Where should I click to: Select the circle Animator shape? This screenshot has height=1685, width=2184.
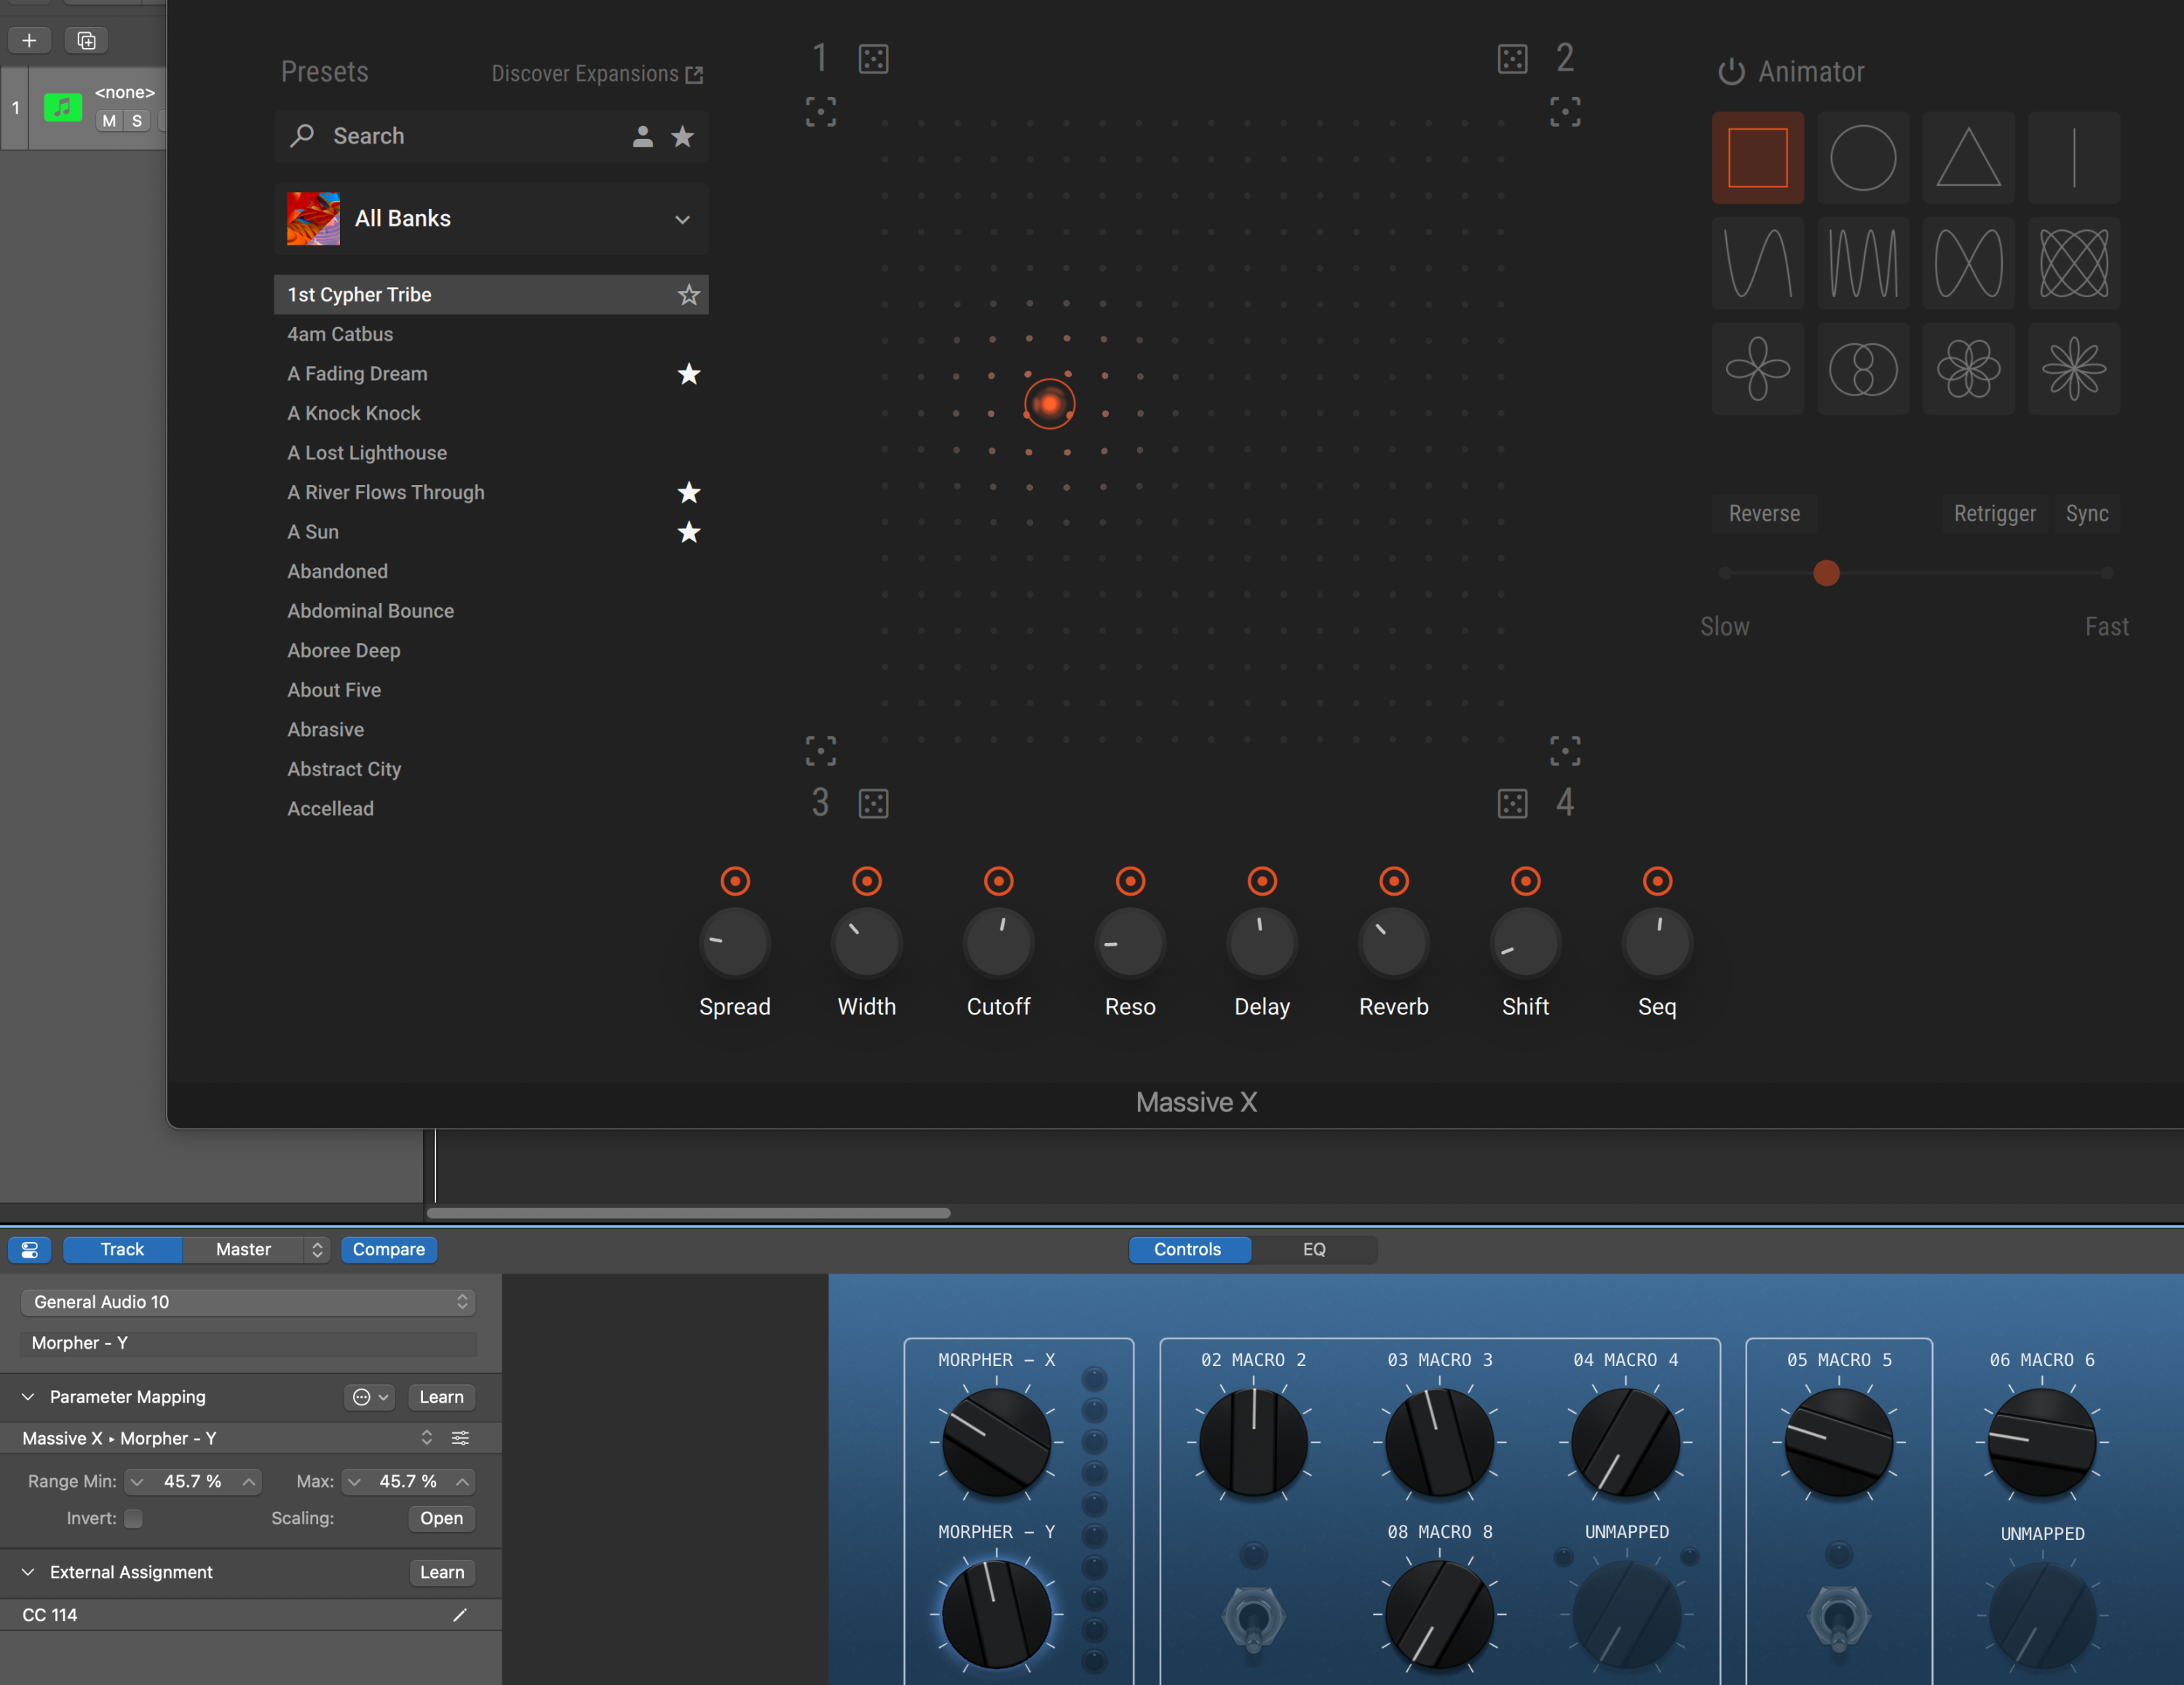[1863, 158]
